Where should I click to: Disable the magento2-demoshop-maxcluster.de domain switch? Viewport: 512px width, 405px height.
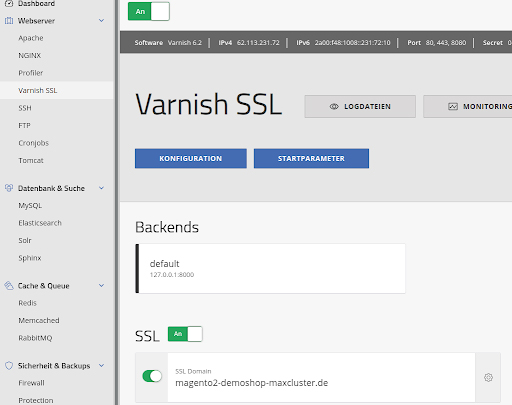pyautogui.click(x=152, y=376)
